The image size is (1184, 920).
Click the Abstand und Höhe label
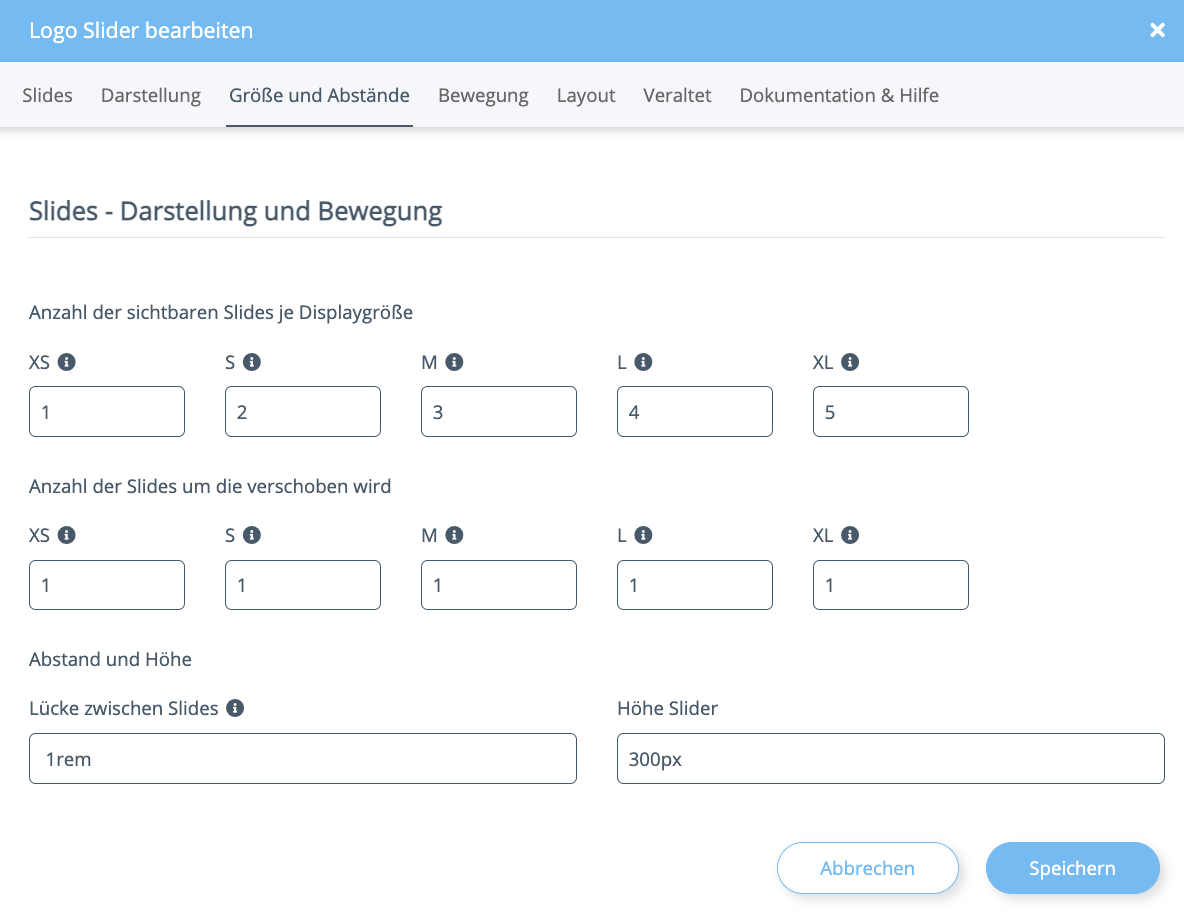pyautogui.click(x=110, y=659)
